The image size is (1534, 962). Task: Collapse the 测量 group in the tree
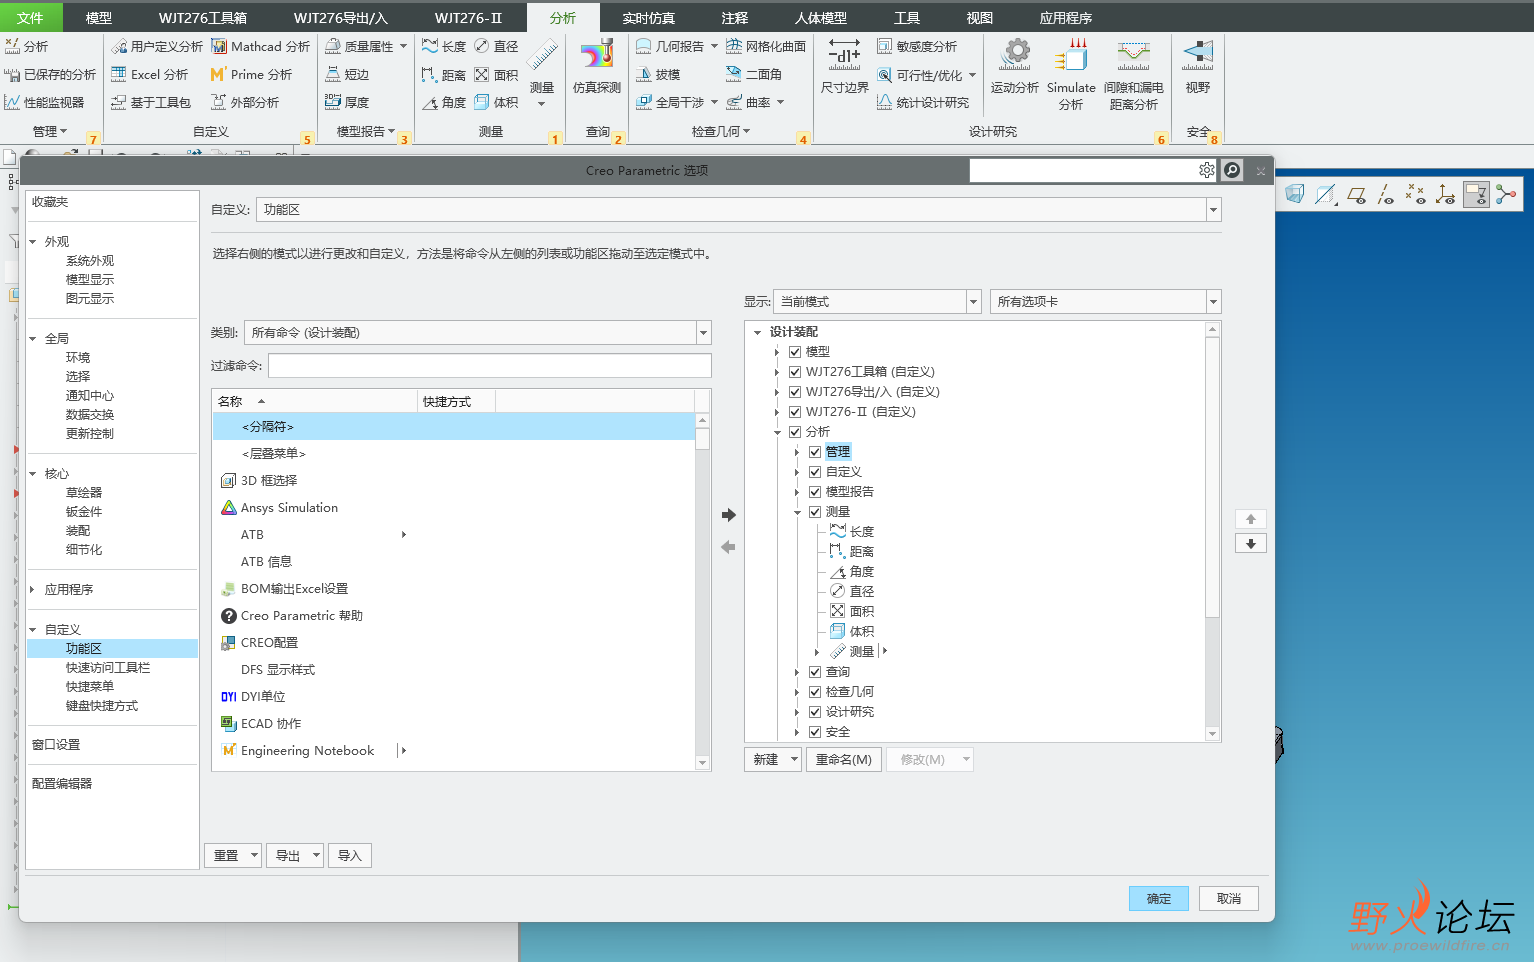pos(797,512)
